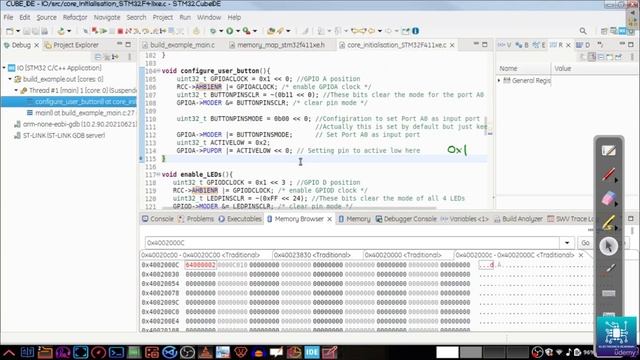Image resolution: width=640 pixels, height=360 pixels.
Task: Close the 0x4002000c Traditional memory rendering tab
Action: pyautogui.click(x=581, y=255)
